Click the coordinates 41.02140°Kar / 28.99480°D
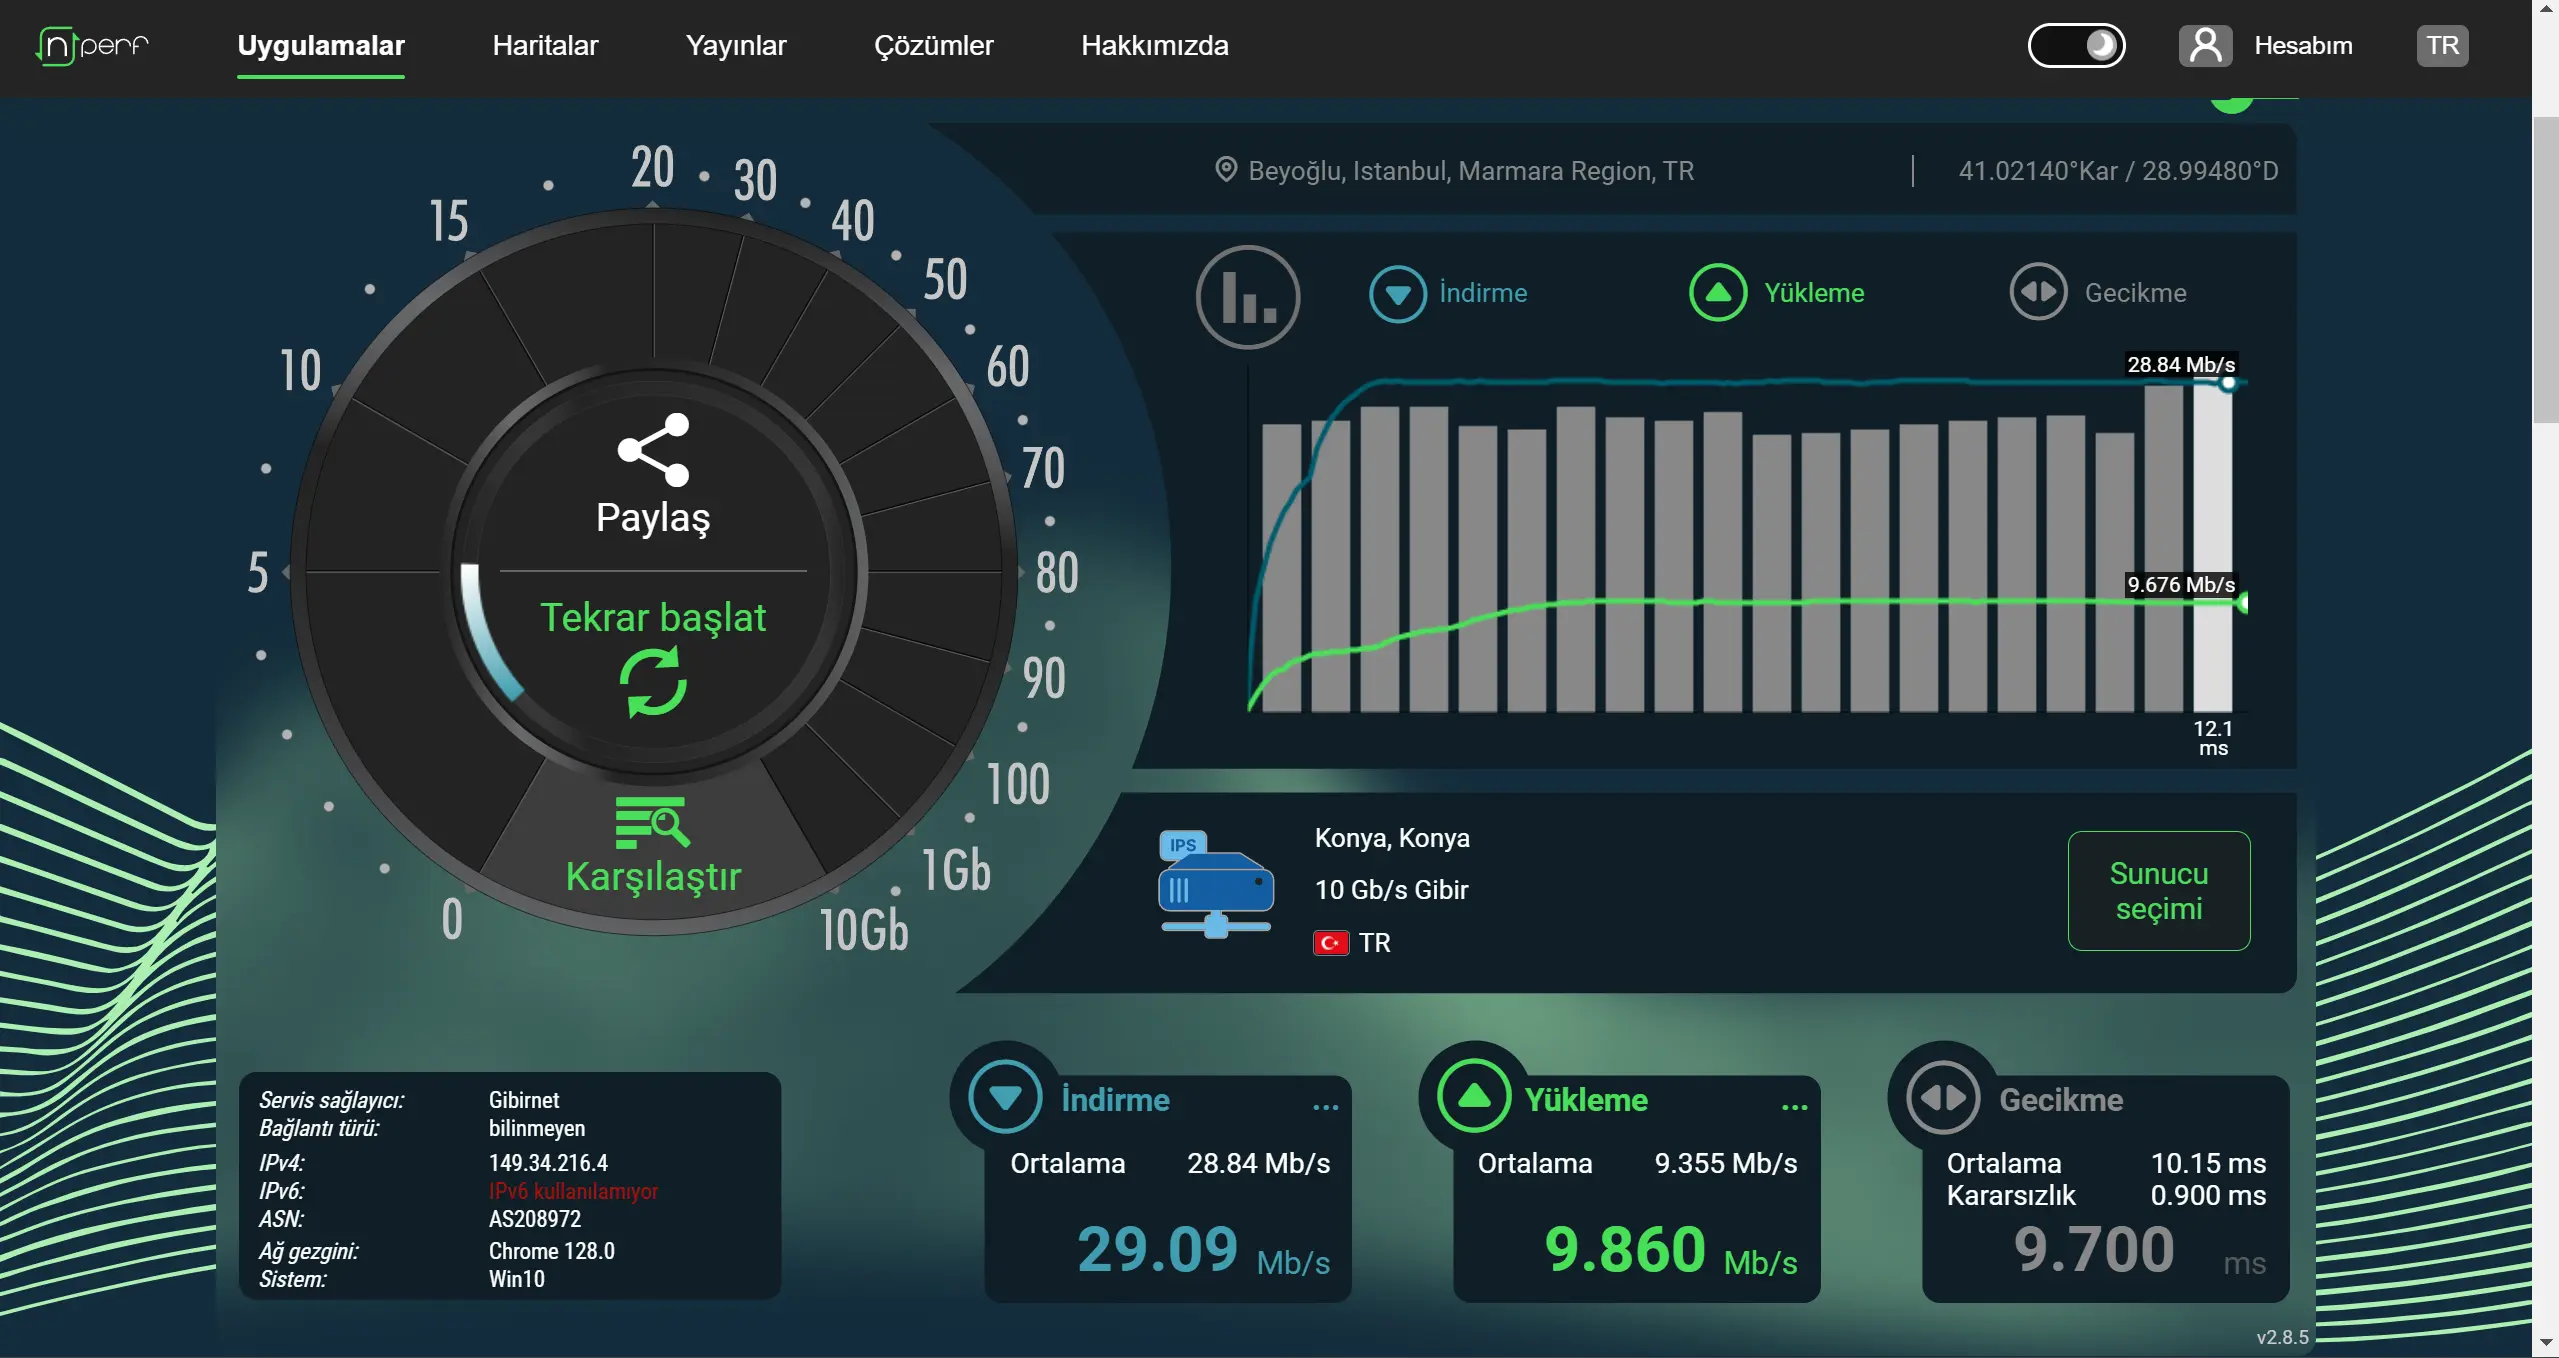This screenshot has height=1358, width=2559. (x=2118, y=171)
